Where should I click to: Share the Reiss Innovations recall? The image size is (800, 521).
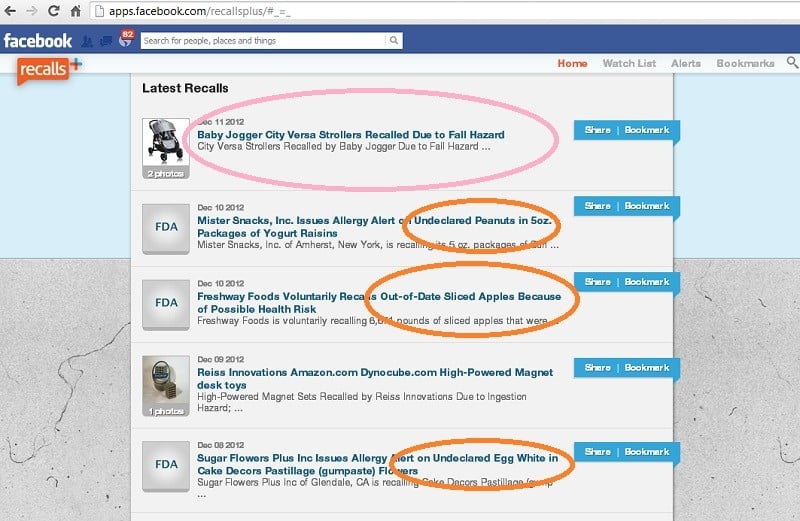pyautogui.click(x=597, y=367)
